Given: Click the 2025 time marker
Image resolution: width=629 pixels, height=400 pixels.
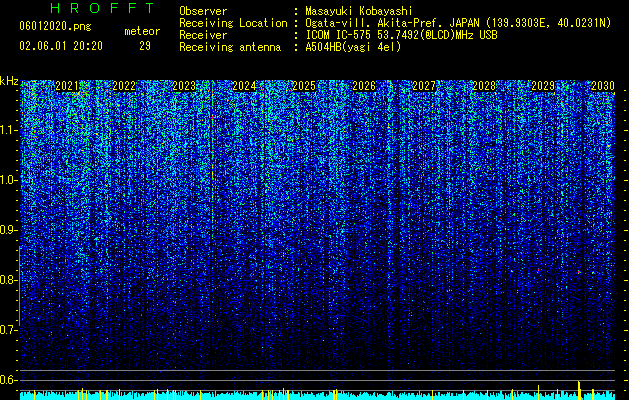Looking at the screenshot, I should pyautogui.click(x=304, y=86).
